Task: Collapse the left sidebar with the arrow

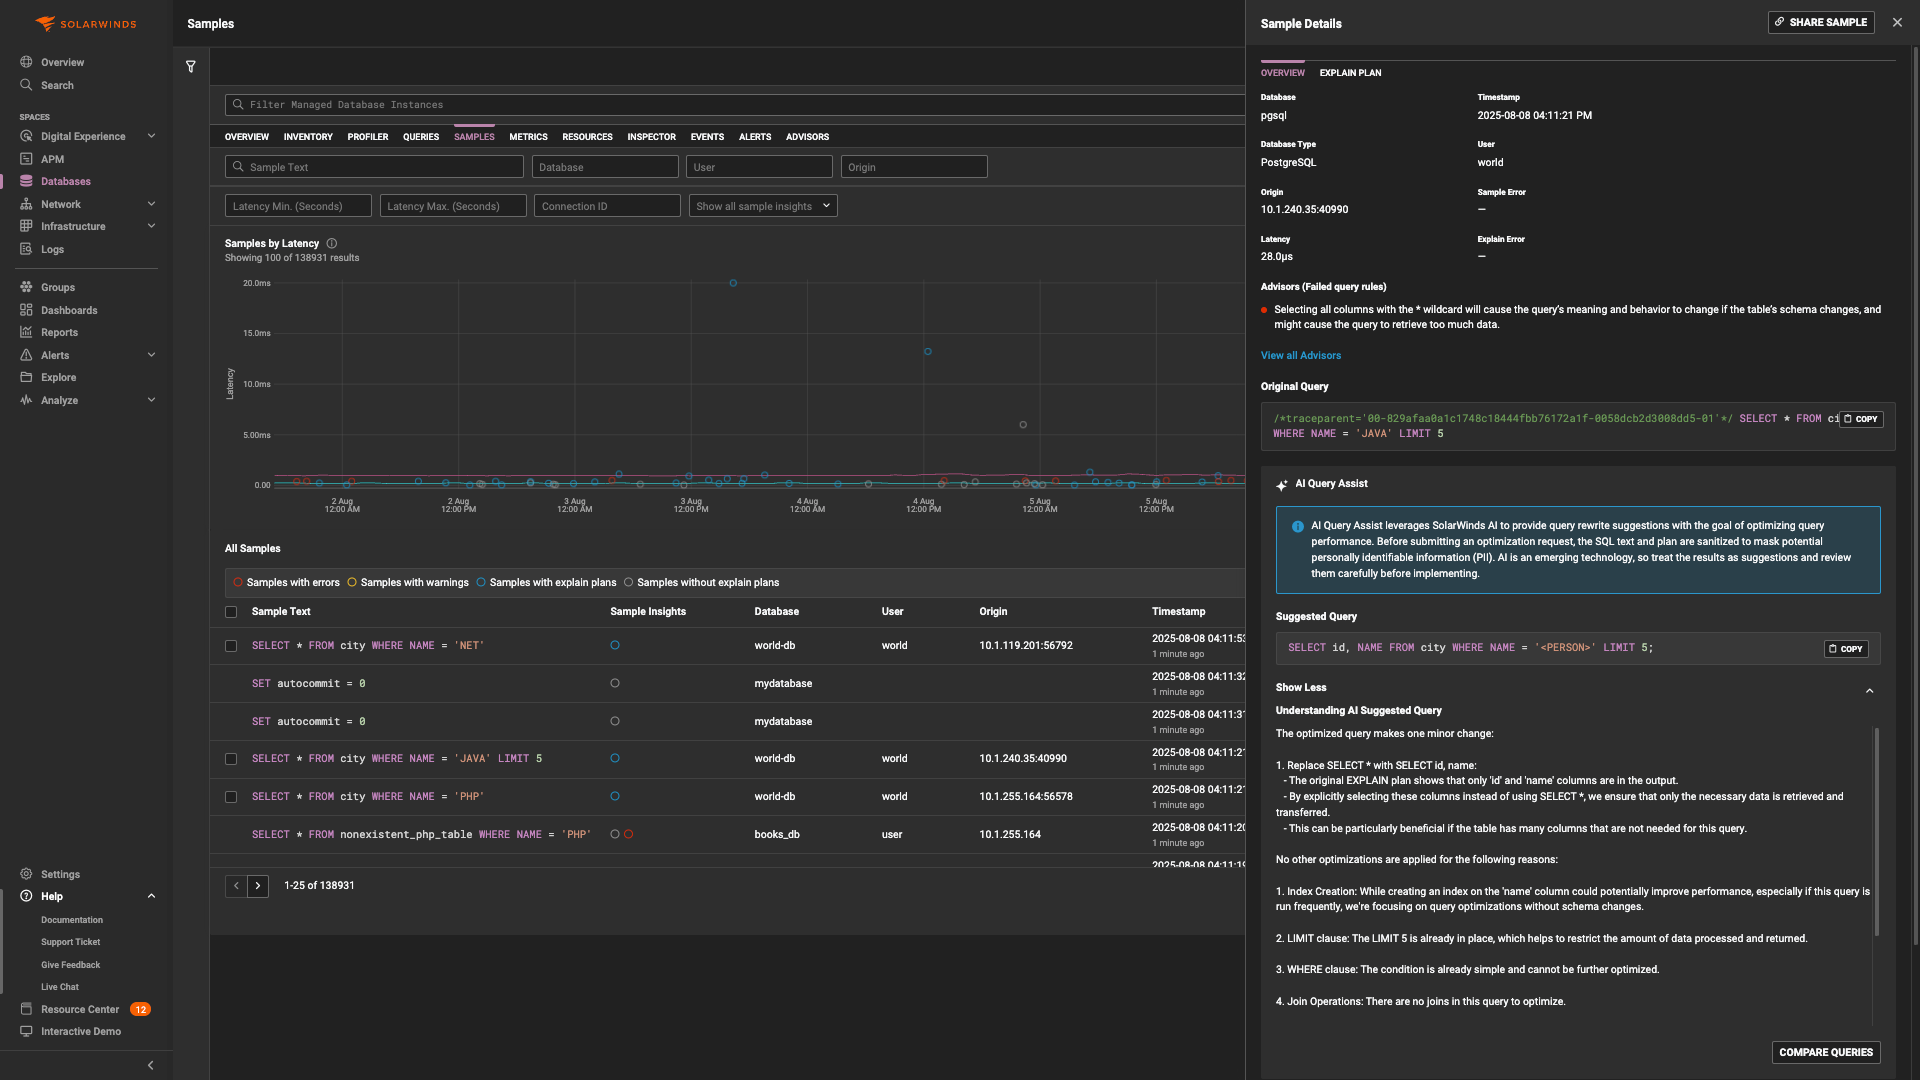Action: [x=150, y=1066]
